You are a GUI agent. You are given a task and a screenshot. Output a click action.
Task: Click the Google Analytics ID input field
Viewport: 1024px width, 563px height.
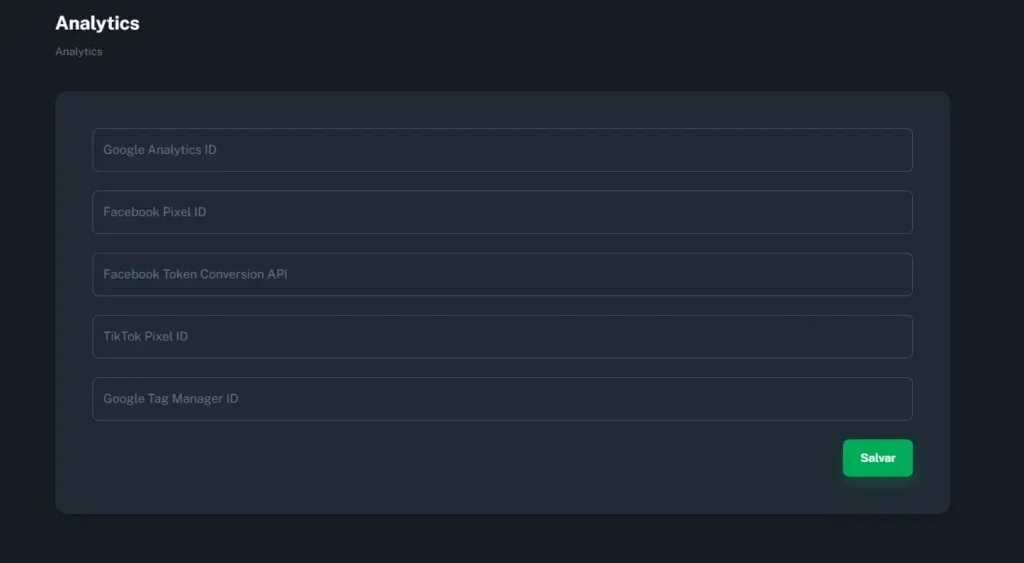click(x=502, y=150)
